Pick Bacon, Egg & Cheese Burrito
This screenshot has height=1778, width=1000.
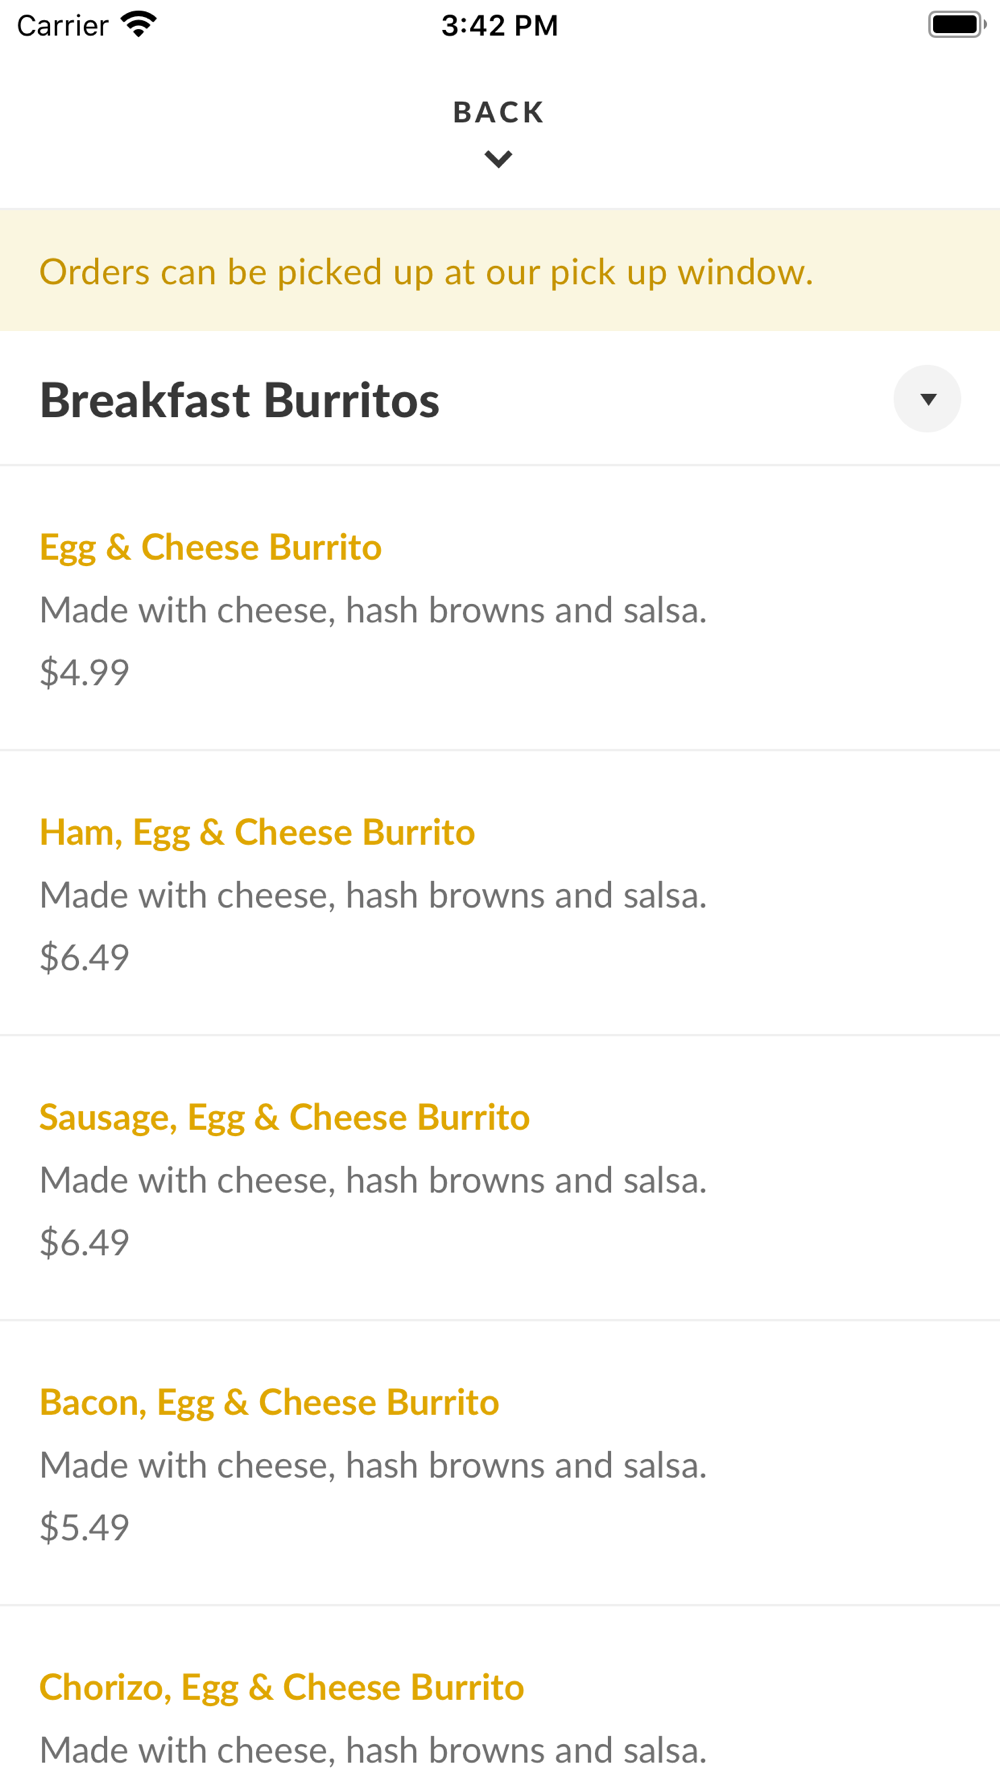coord(269,1402)
